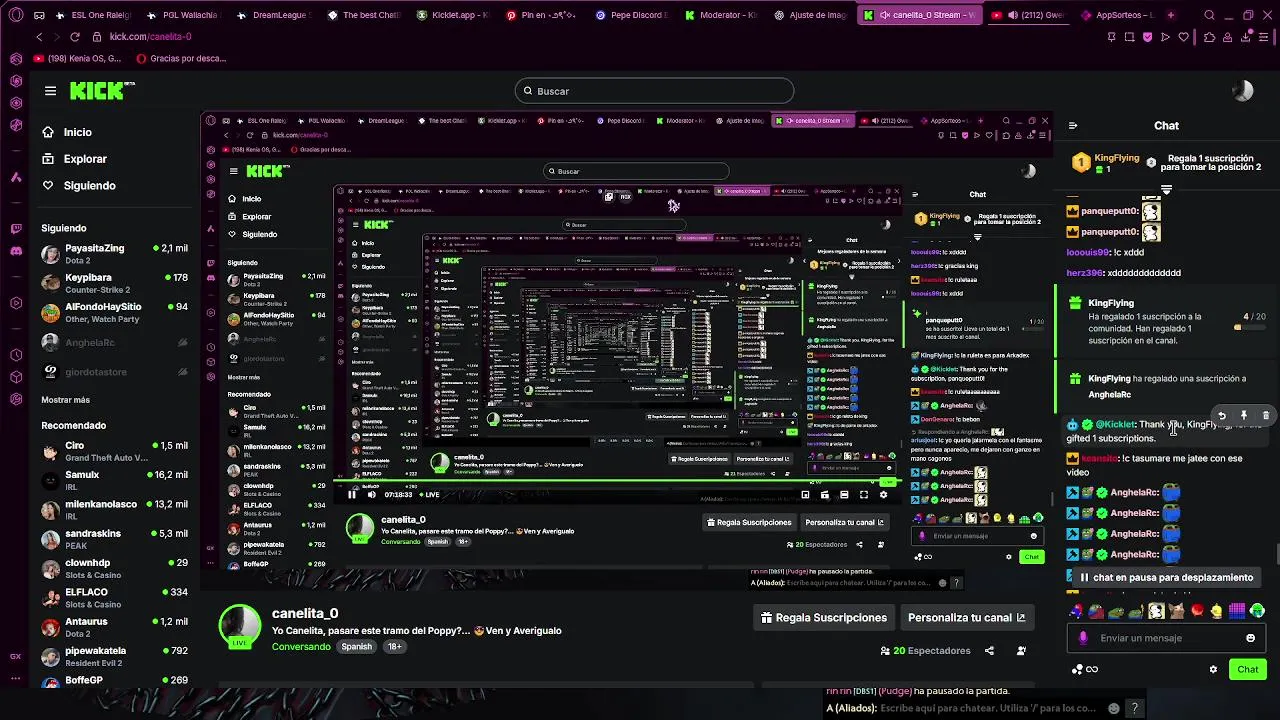Open ELFLACO channel in sidebar
Viewport: 1280px width, 720px height.
click(114, 597)
